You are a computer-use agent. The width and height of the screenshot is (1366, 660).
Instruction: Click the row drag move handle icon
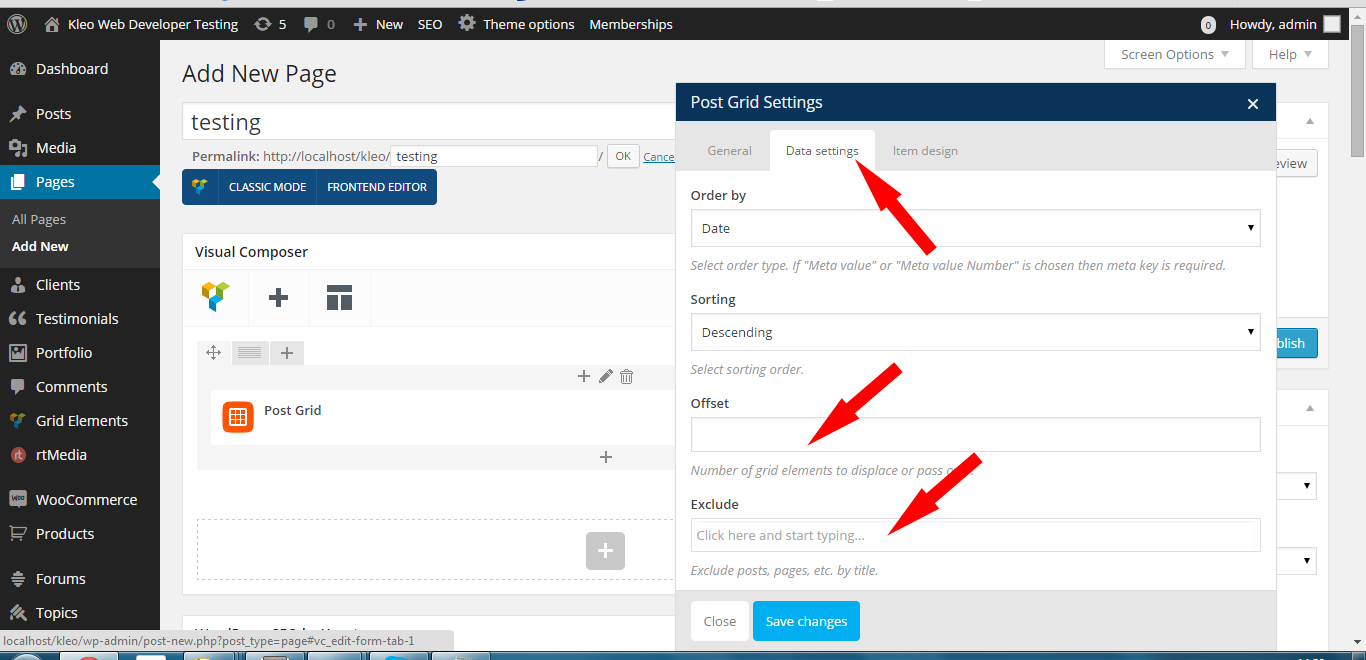tap(213, 352)
